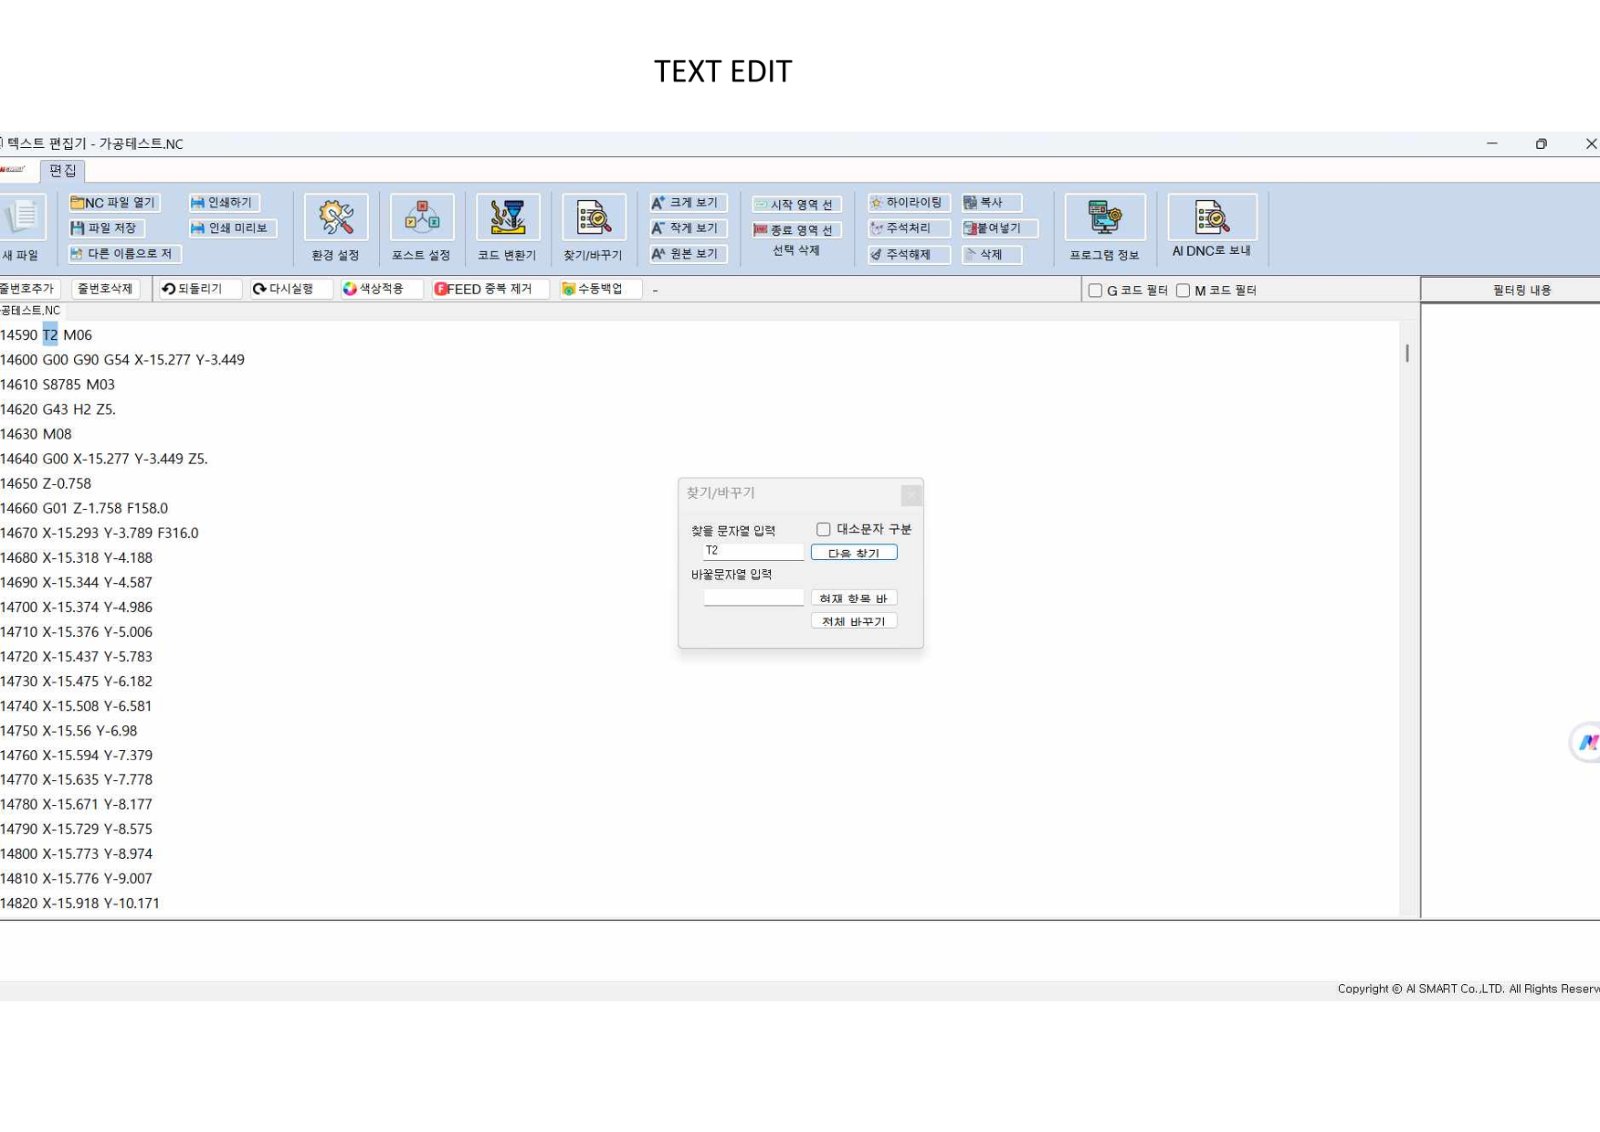The height and width of the screenshot is (1132, 1600).
Task: Enable the M 코드 필터 checkbox
Action: tap(1183, 290)
